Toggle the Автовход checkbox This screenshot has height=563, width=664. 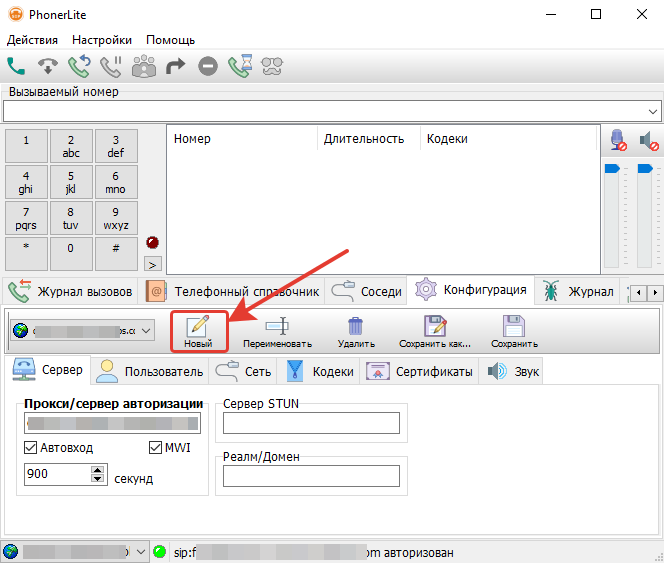(30, 447)
